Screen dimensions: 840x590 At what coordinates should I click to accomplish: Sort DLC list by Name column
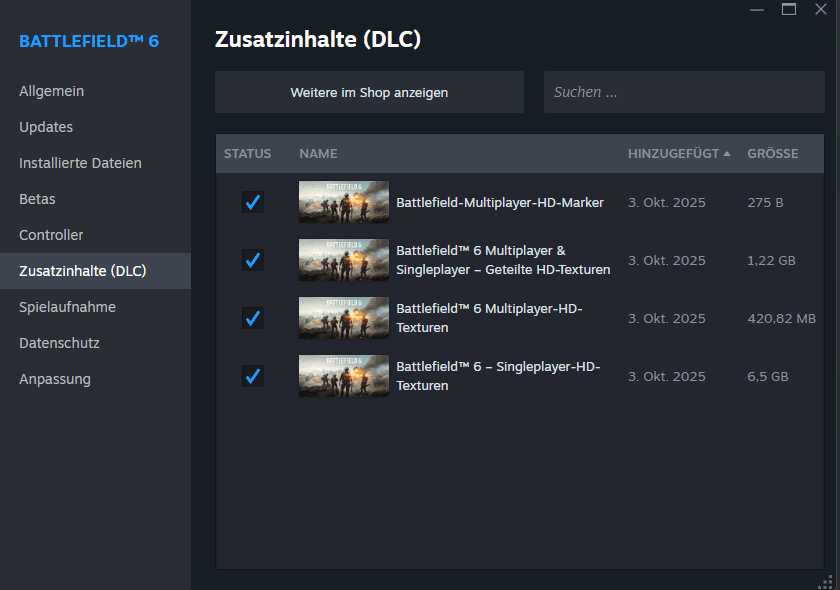pos(318,154)
